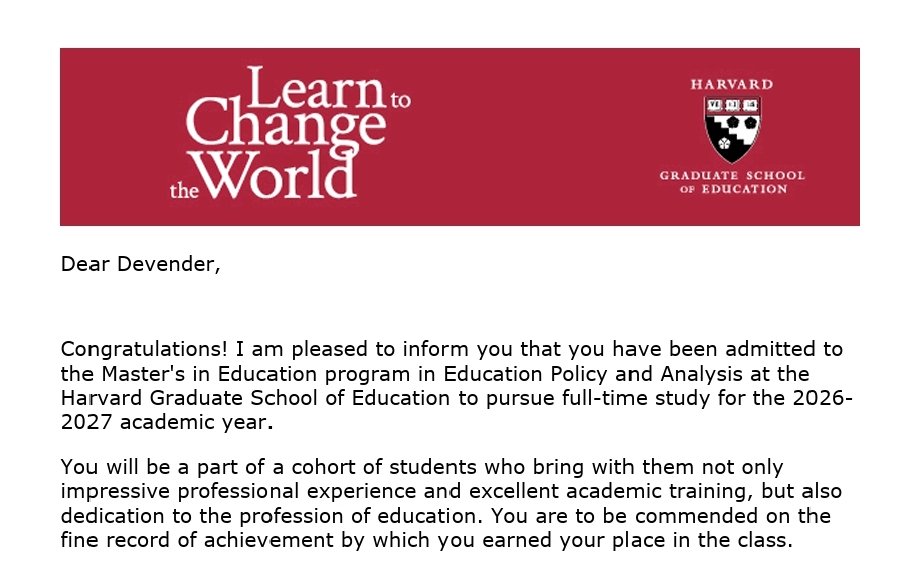Click the text 2027 academic year
Viewport: 923px width, 574px height.
click(x=167, y=423)
